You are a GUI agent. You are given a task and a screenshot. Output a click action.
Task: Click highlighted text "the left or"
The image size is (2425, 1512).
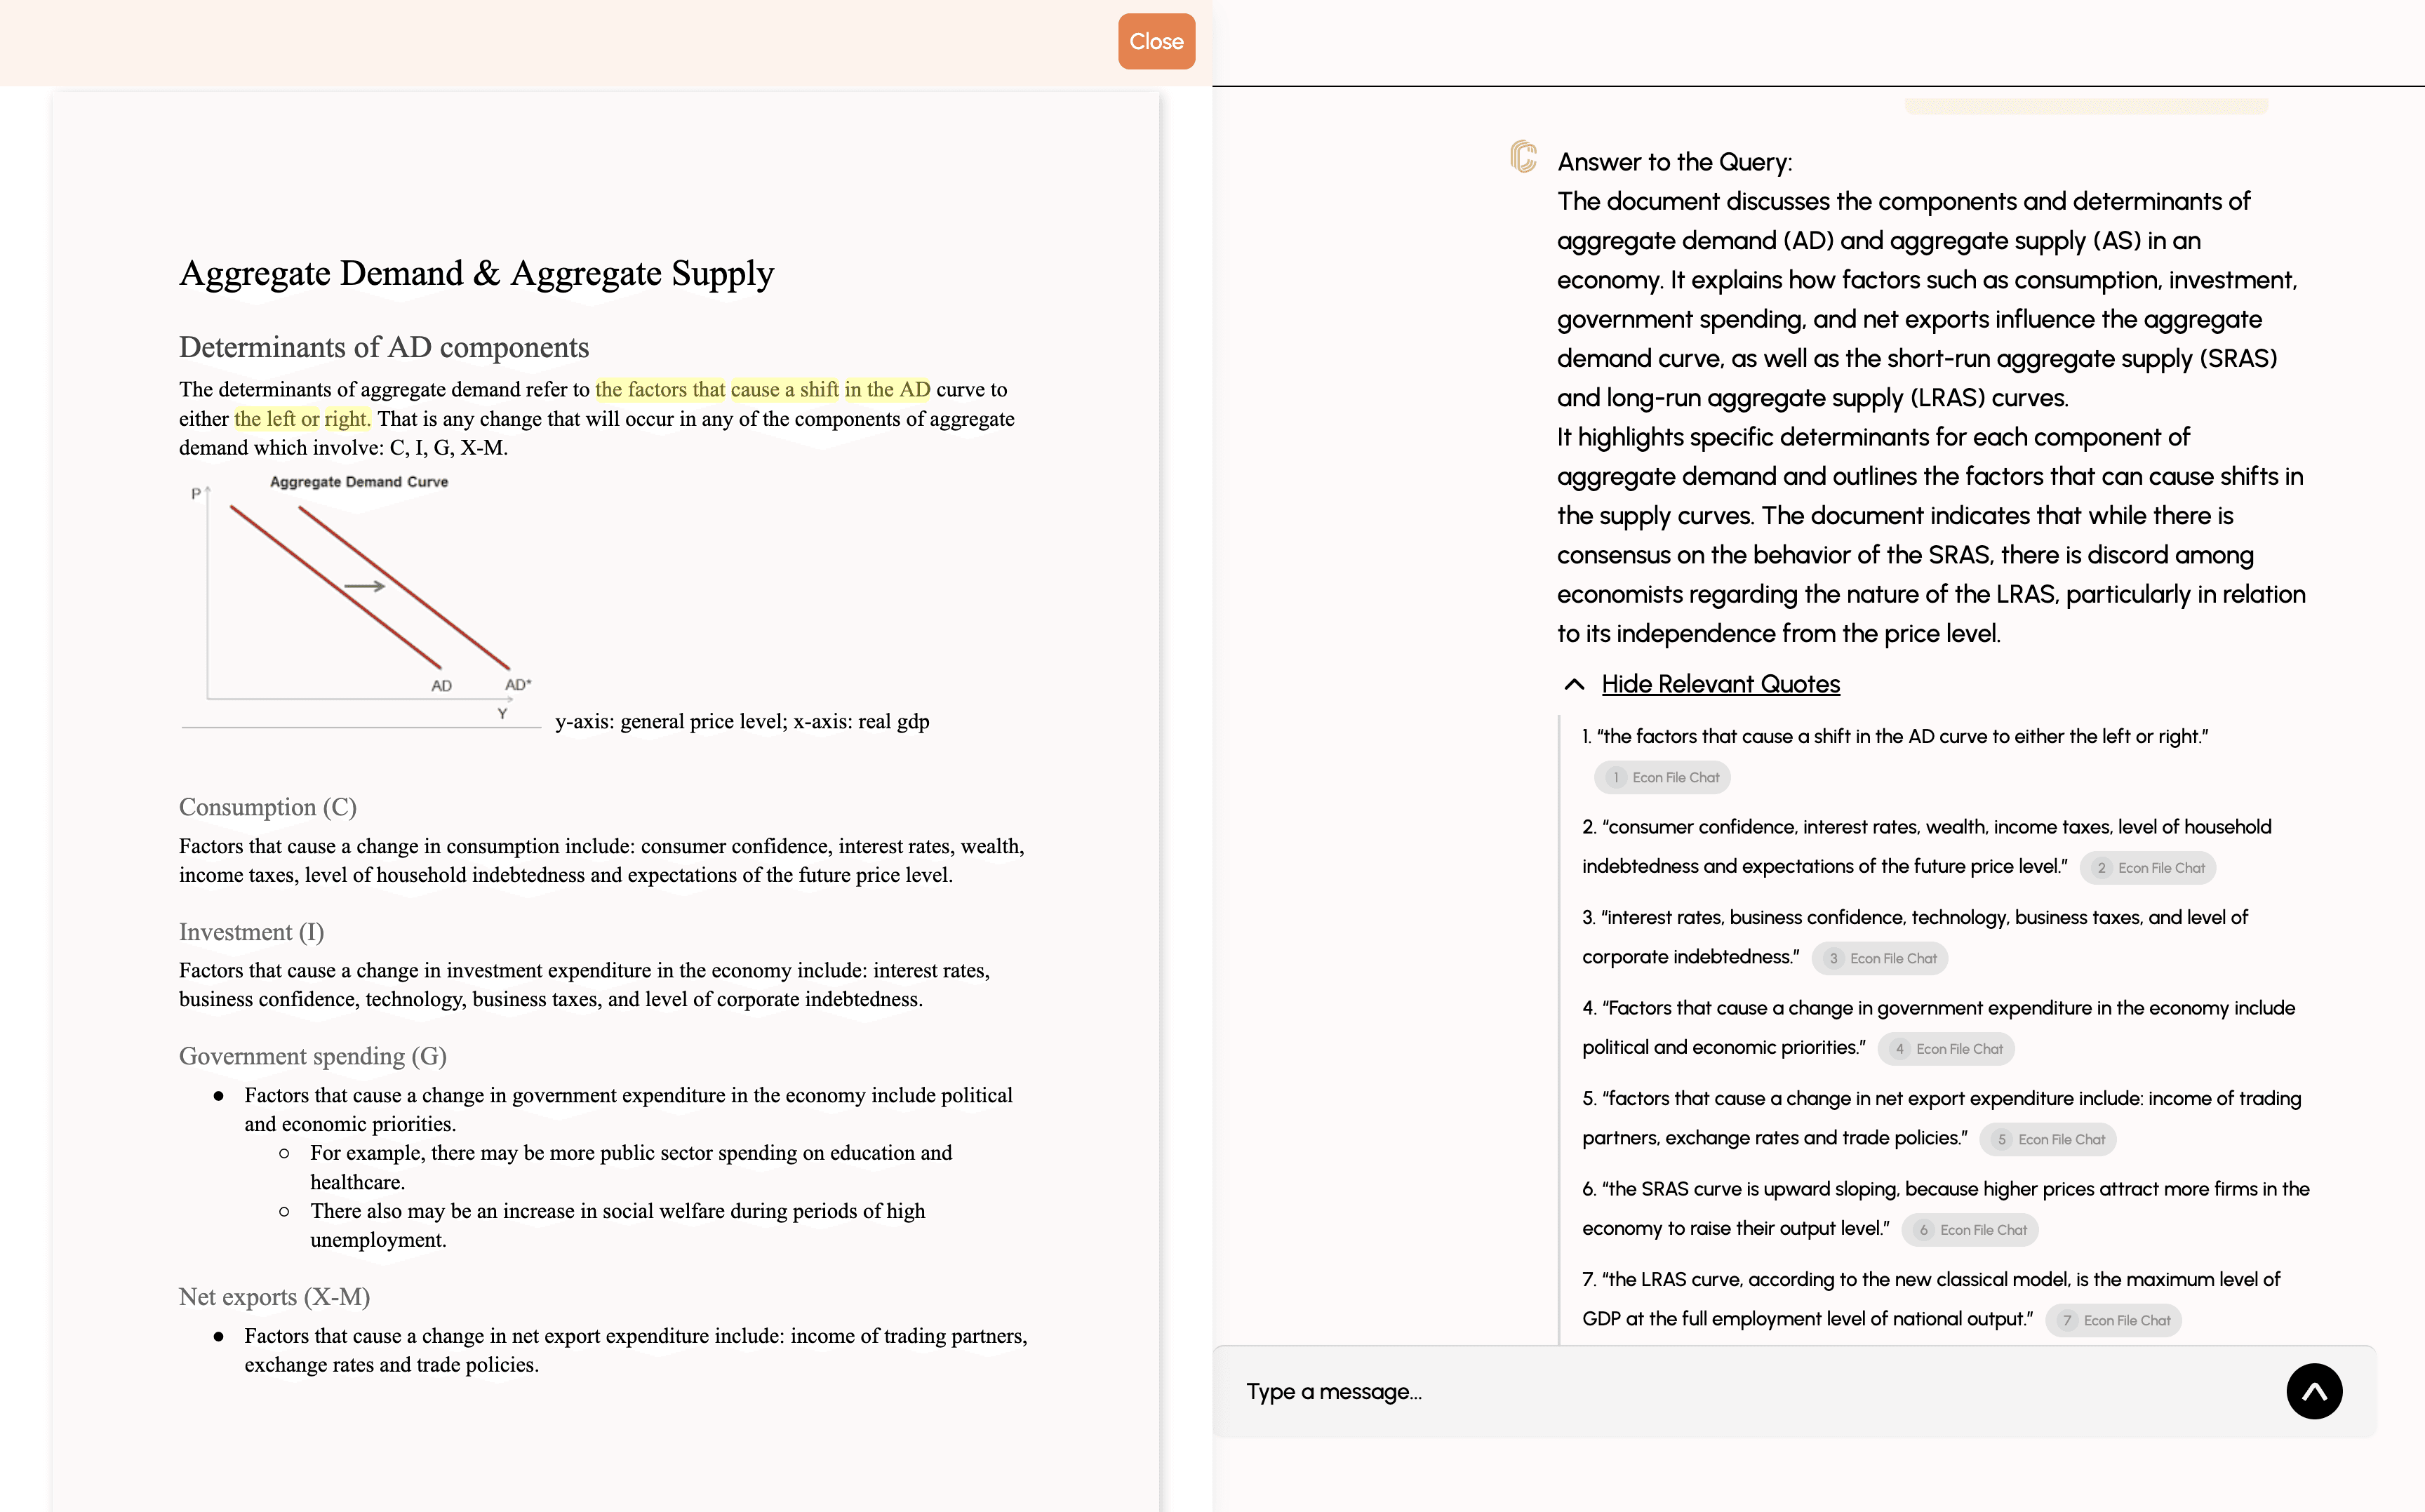[x=277, y=418]
